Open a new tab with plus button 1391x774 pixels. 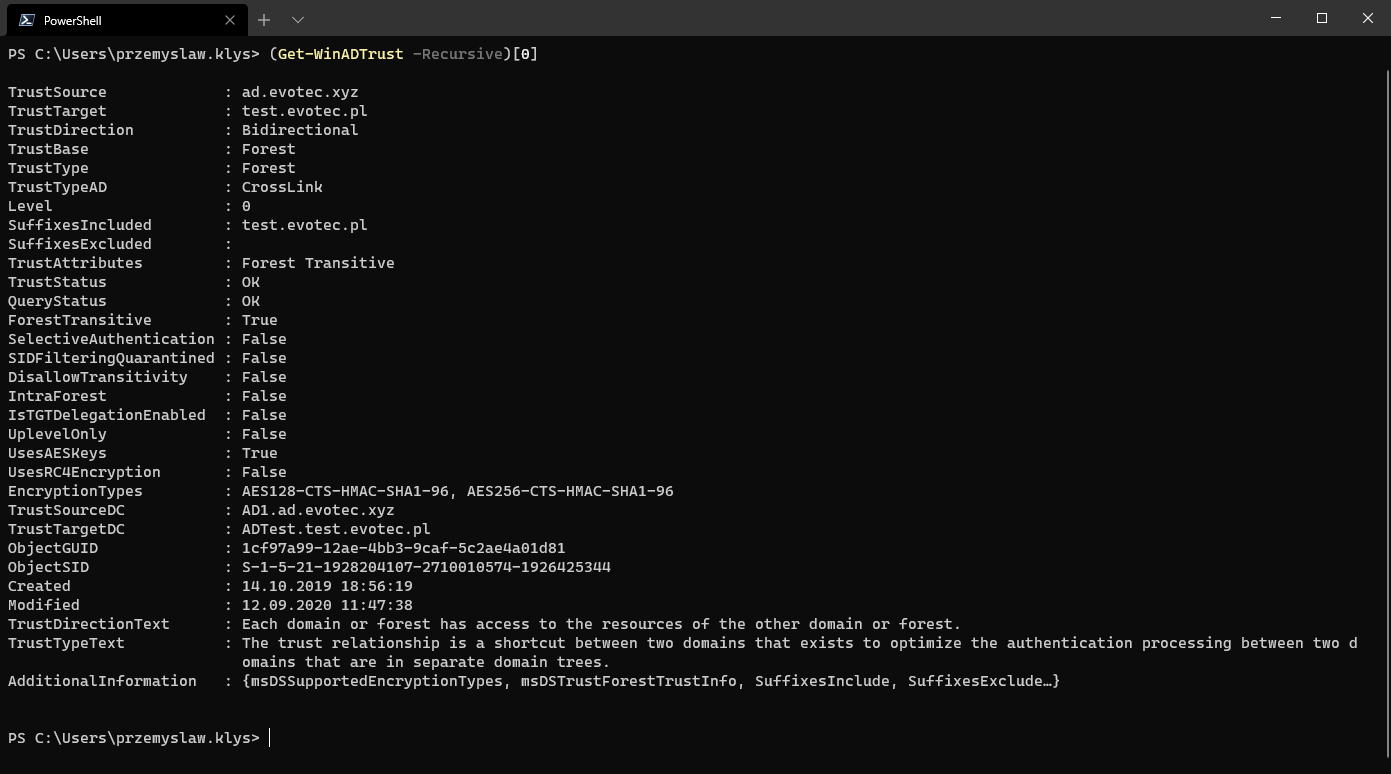(264, 20)
